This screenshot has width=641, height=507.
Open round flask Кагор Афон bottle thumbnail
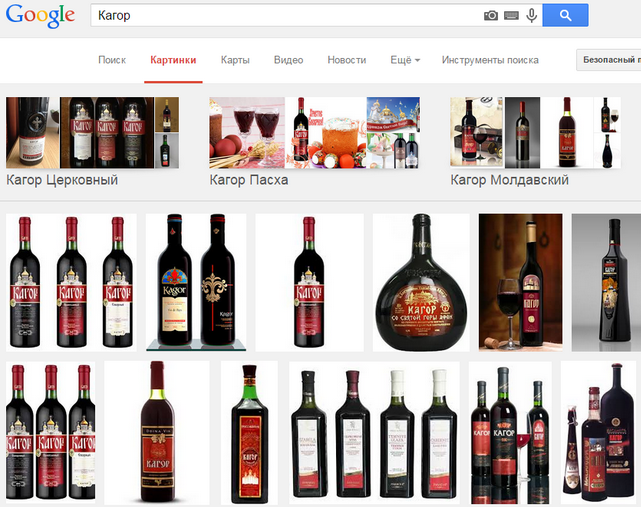[x=421, y=282]
